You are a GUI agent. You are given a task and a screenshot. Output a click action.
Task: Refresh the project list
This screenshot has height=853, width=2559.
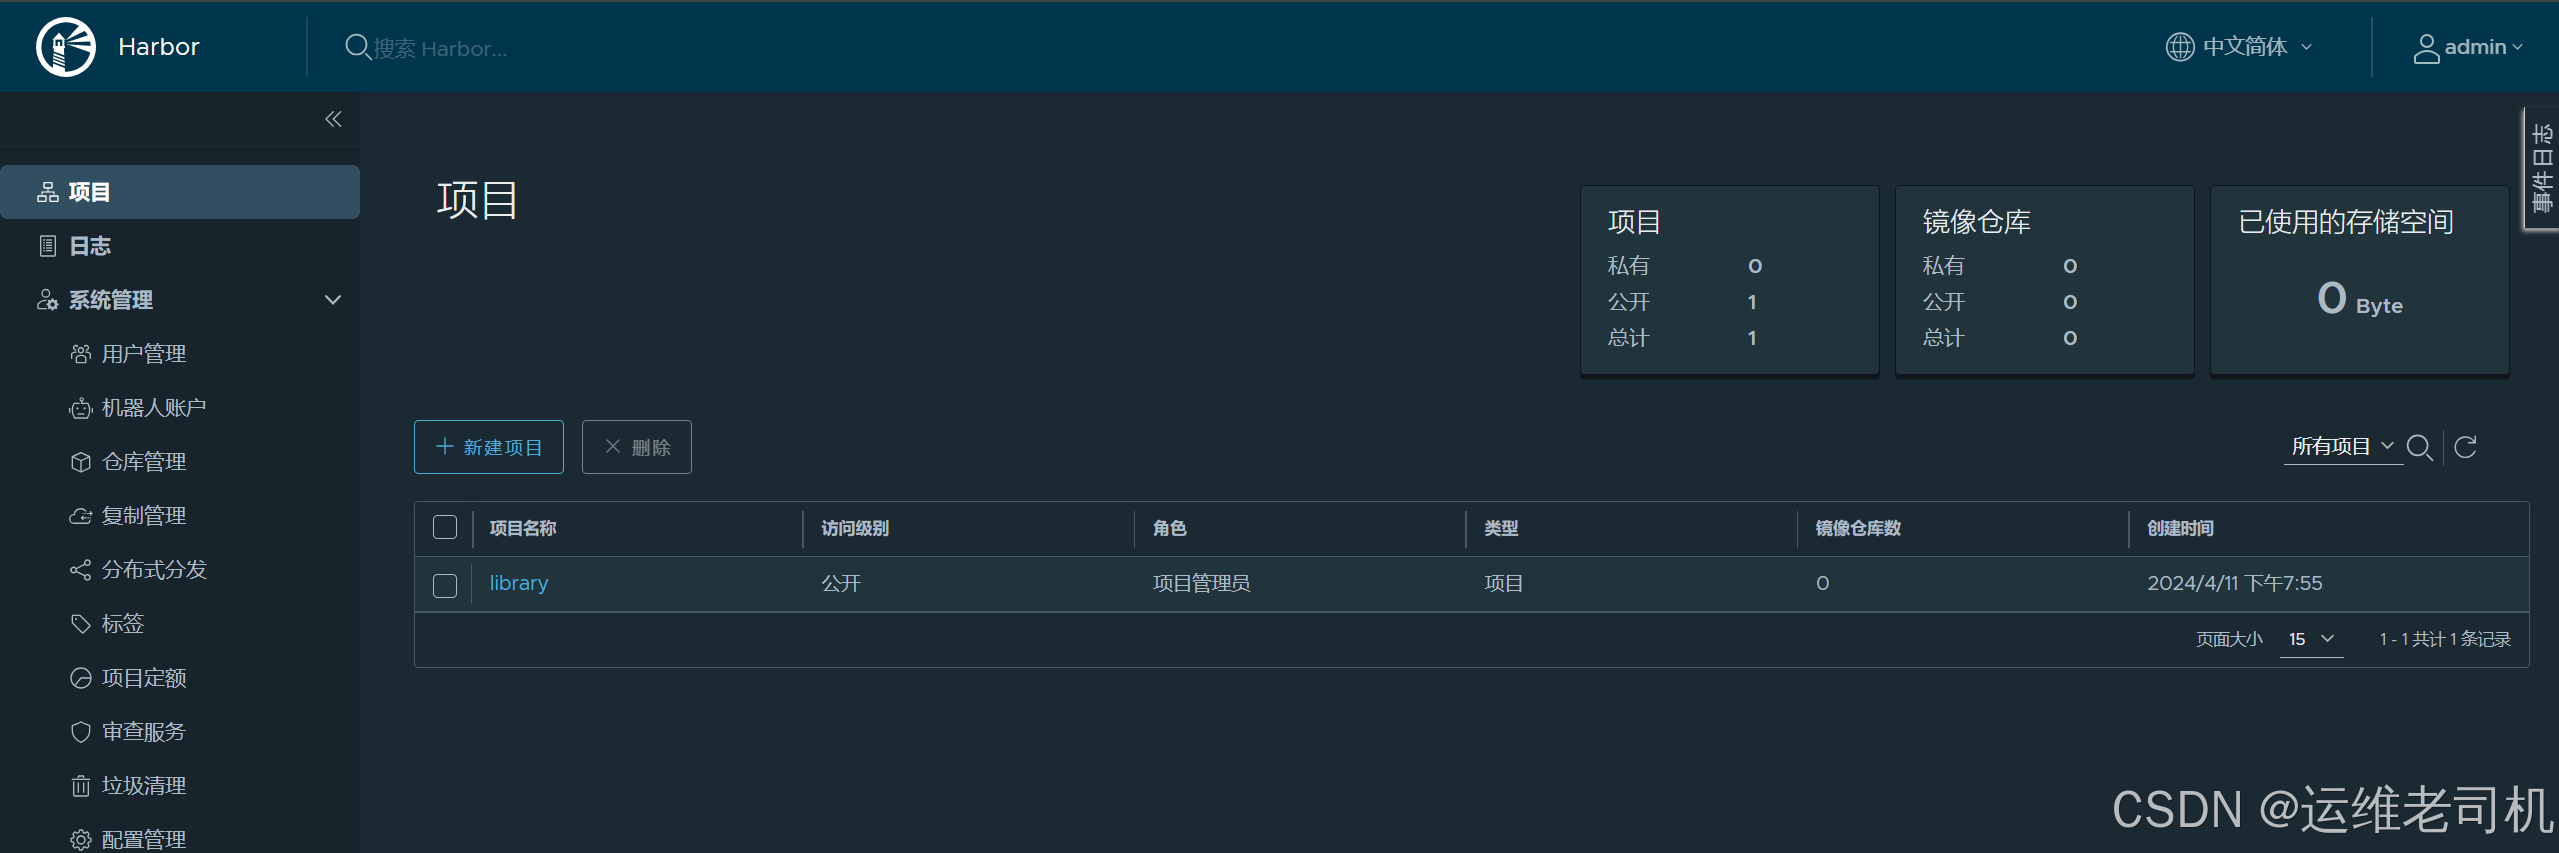coord(2465,447)
